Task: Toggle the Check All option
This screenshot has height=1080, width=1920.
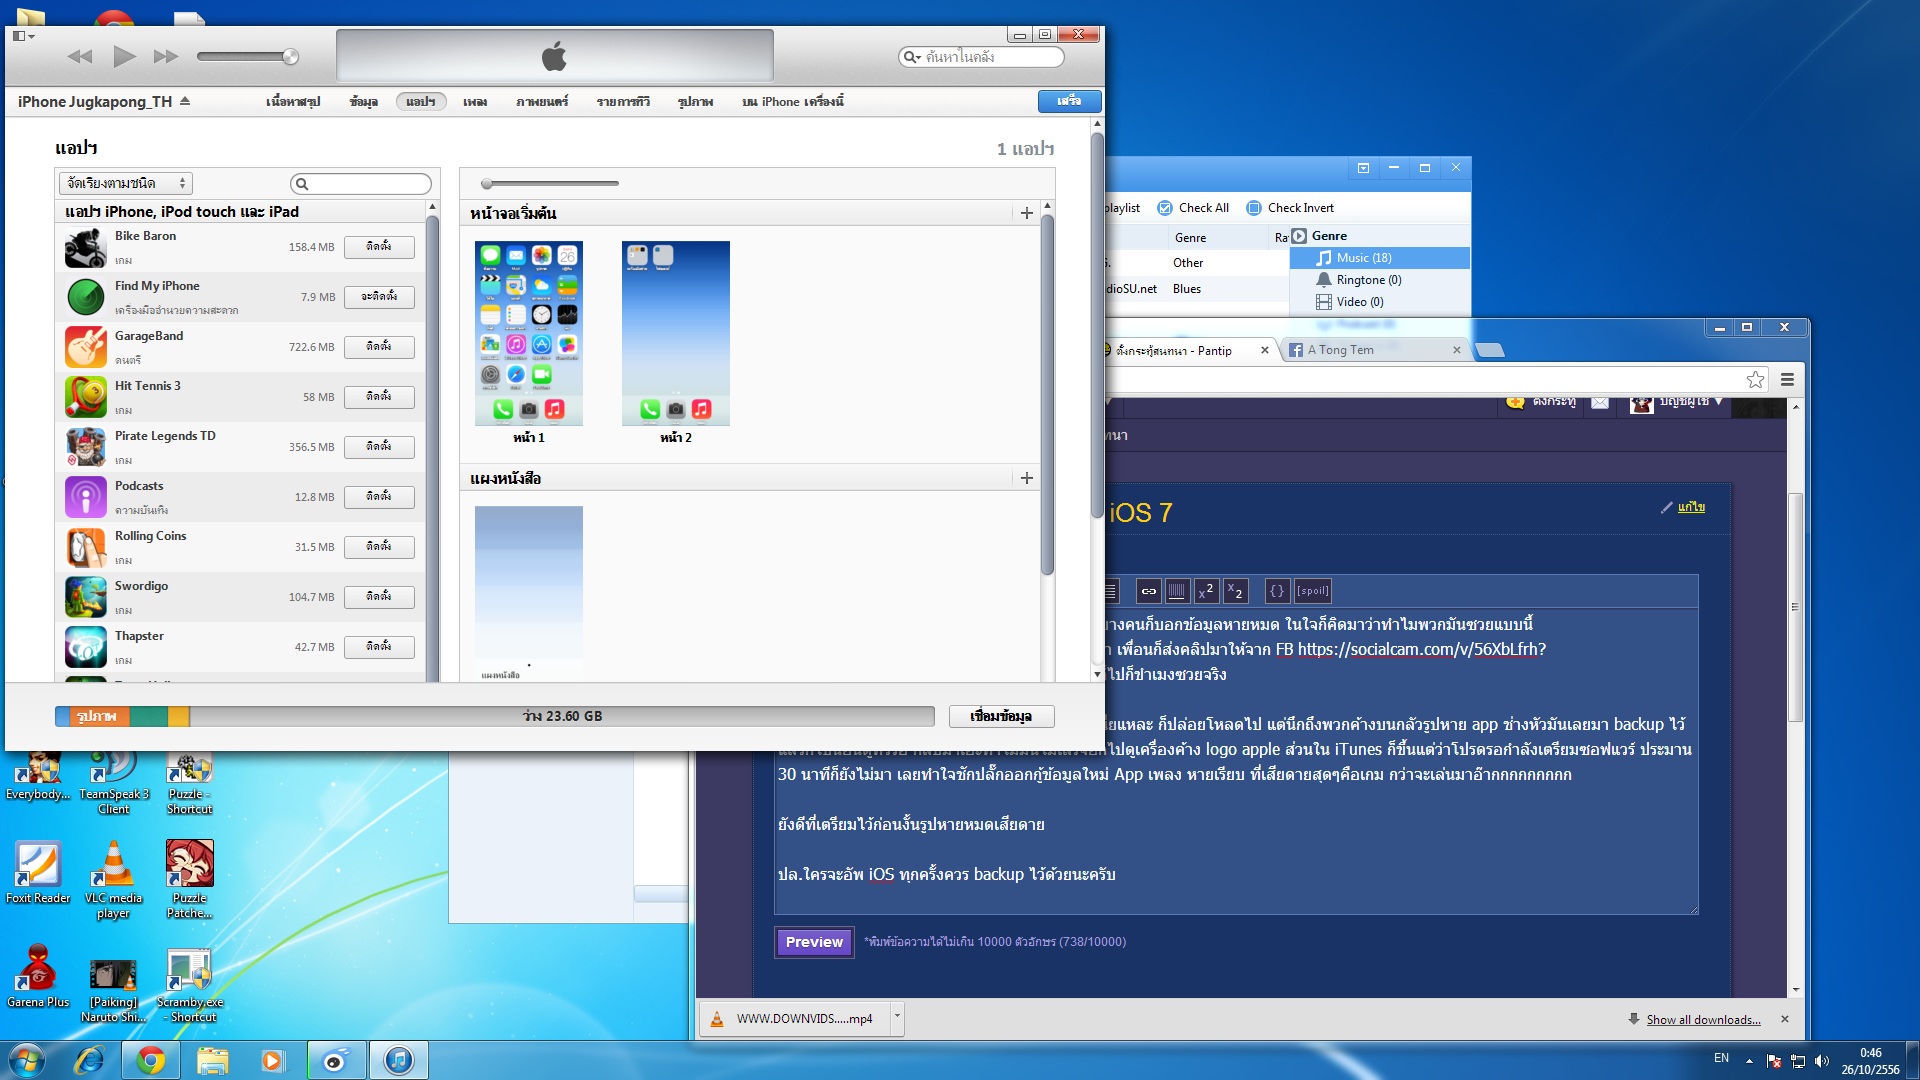Action: click(1194, 208)
